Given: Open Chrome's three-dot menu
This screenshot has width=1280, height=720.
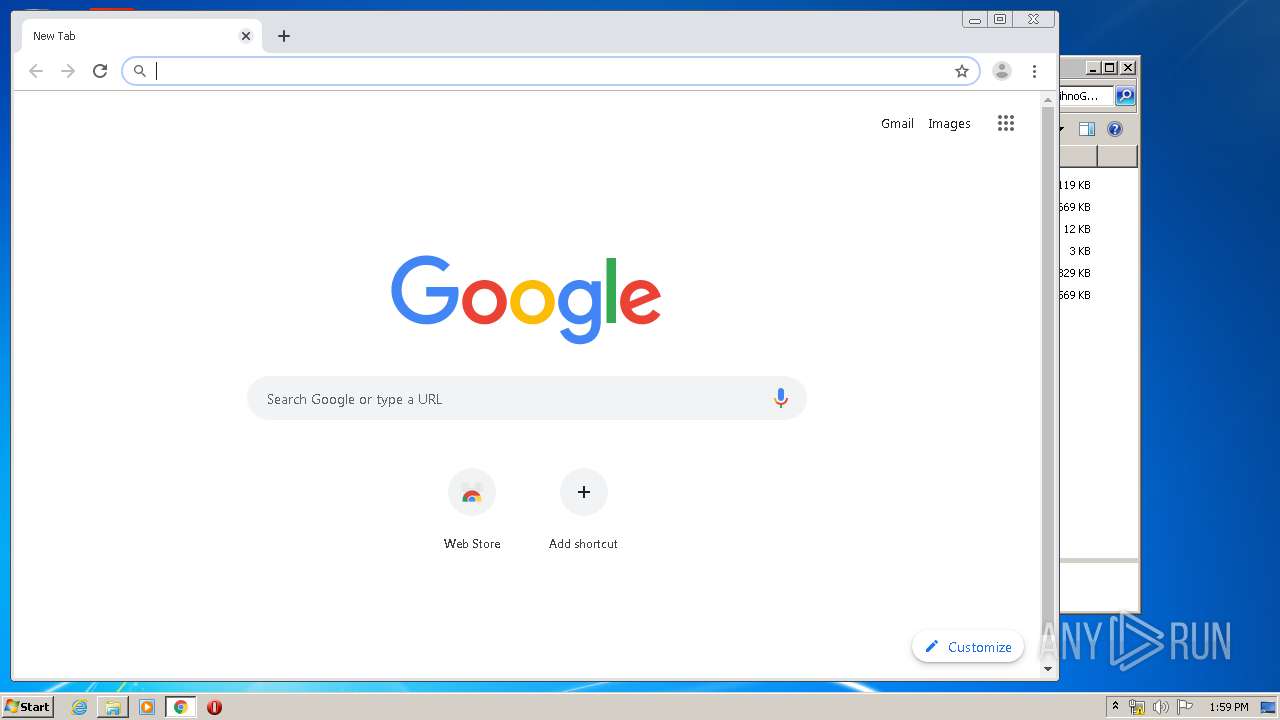Looking at the screenshot, I should (x=1034, y=71).
